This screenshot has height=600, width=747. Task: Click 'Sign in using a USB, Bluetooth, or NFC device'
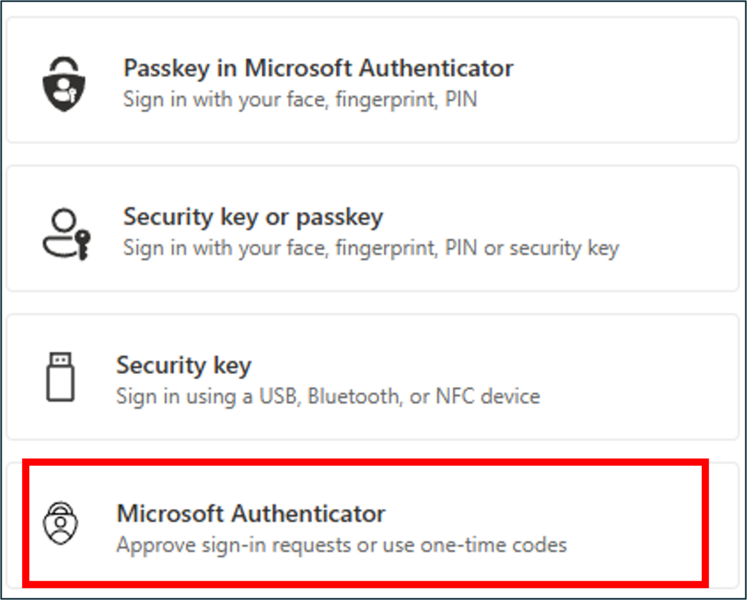[328, 396]
